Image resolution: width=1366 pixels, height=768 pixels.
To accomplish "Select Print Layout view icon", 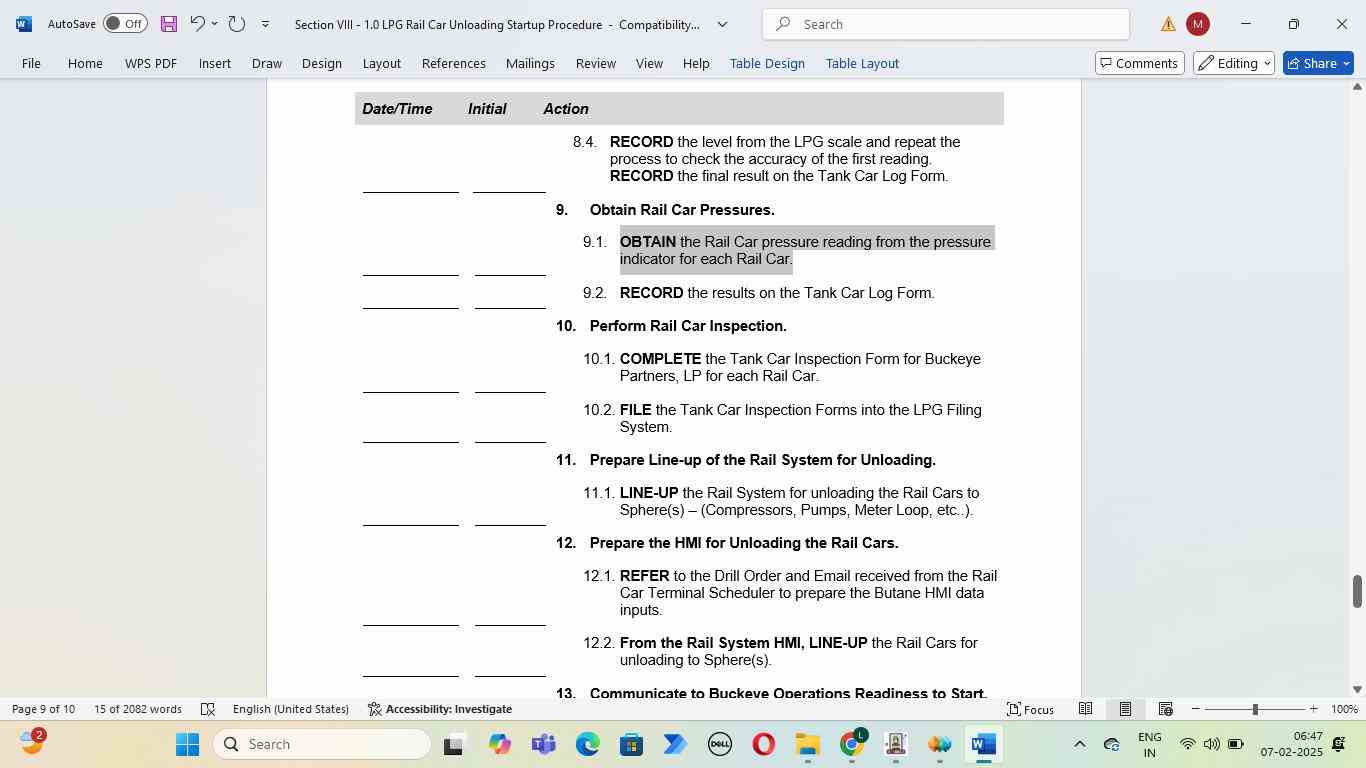I will (1125, 709).
